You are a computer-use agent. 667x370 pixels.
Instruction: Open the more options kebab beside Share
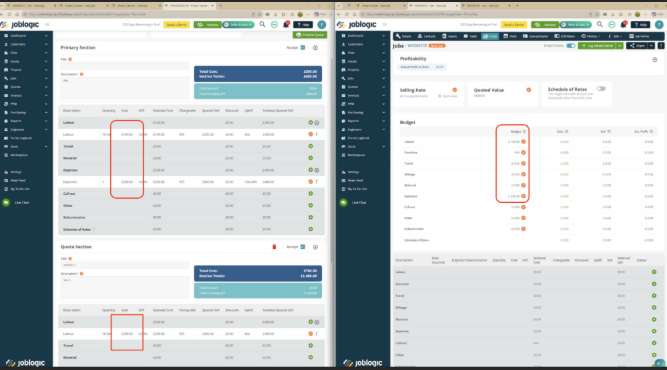(661, 46)
